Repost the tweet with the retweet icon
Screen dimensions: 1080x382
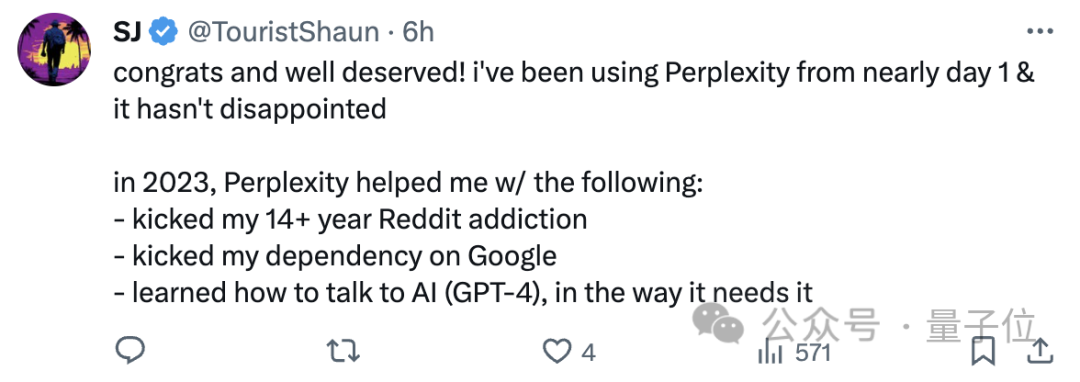(x=342, y=352)
